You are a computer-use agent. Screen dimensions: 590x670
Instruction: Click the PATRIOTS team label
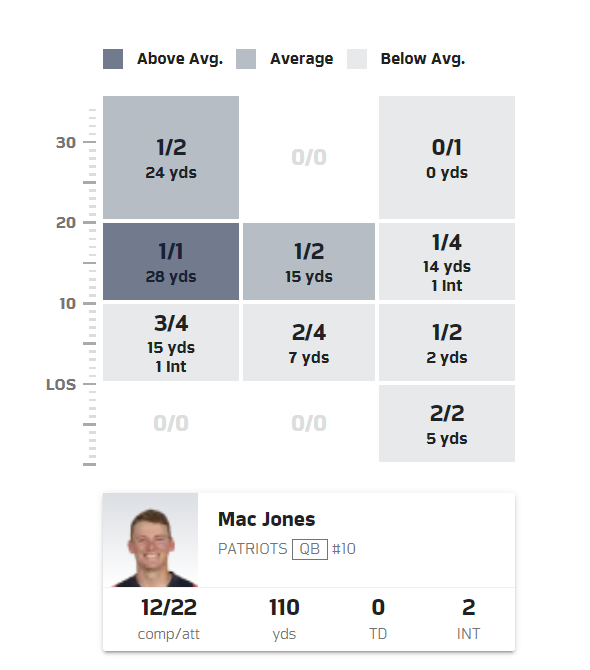point(252,549)
